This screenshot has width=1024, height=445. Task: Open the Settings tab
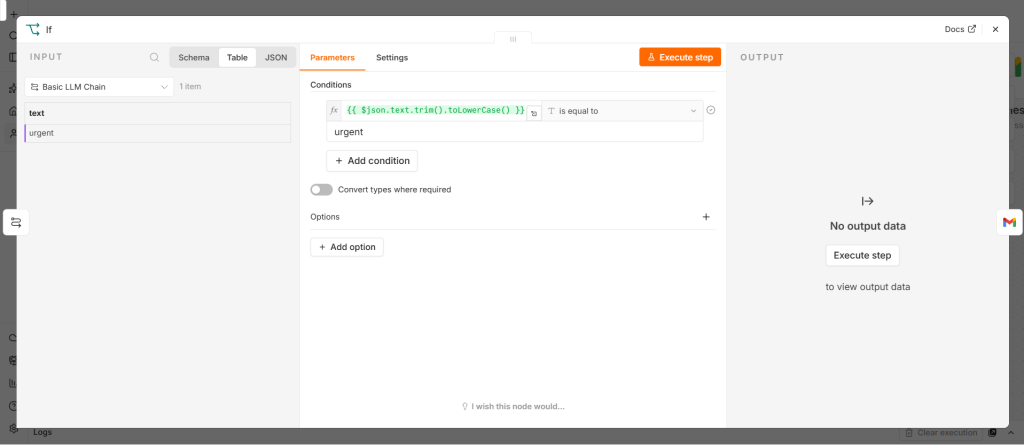392,58
